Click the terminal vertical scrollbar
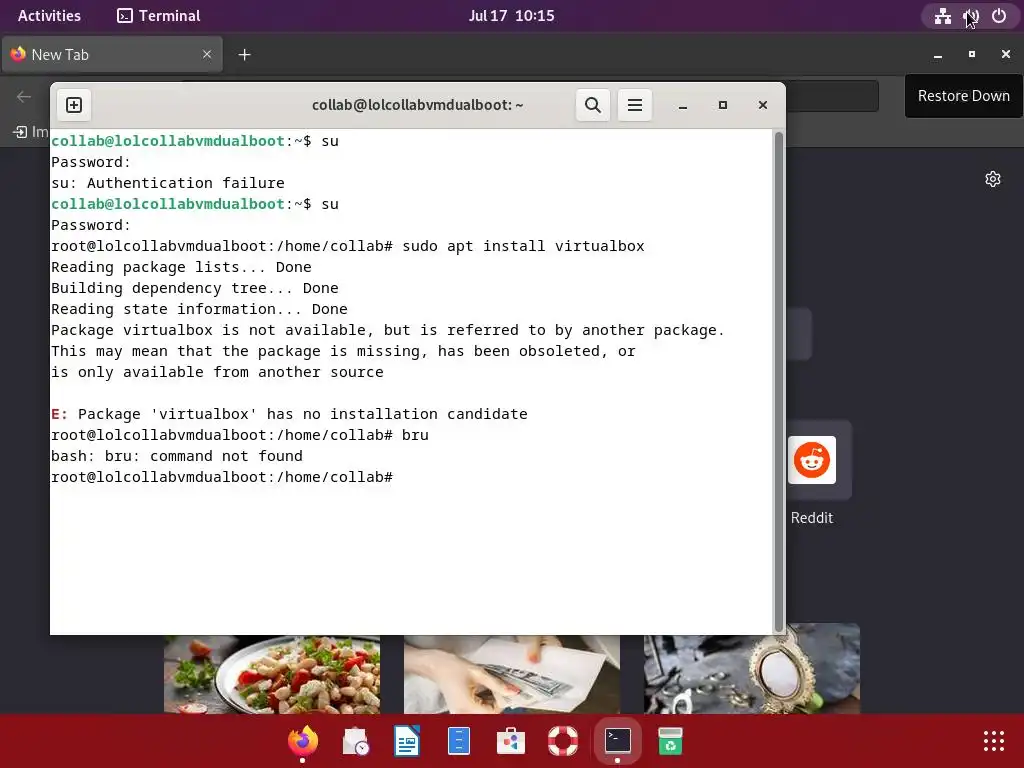 coord(778,381)
